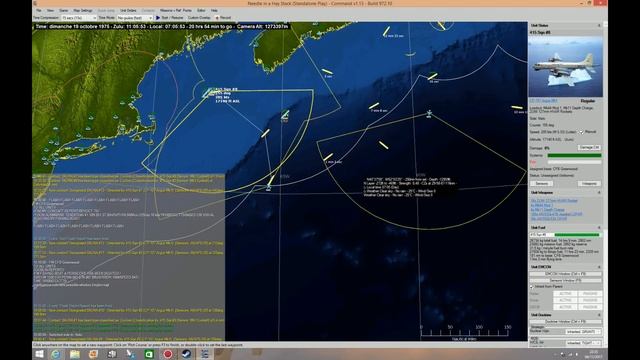Viewport: 640px width, 360px height.
Task: Open the Doctrine Window button
Action: [565, 322]
